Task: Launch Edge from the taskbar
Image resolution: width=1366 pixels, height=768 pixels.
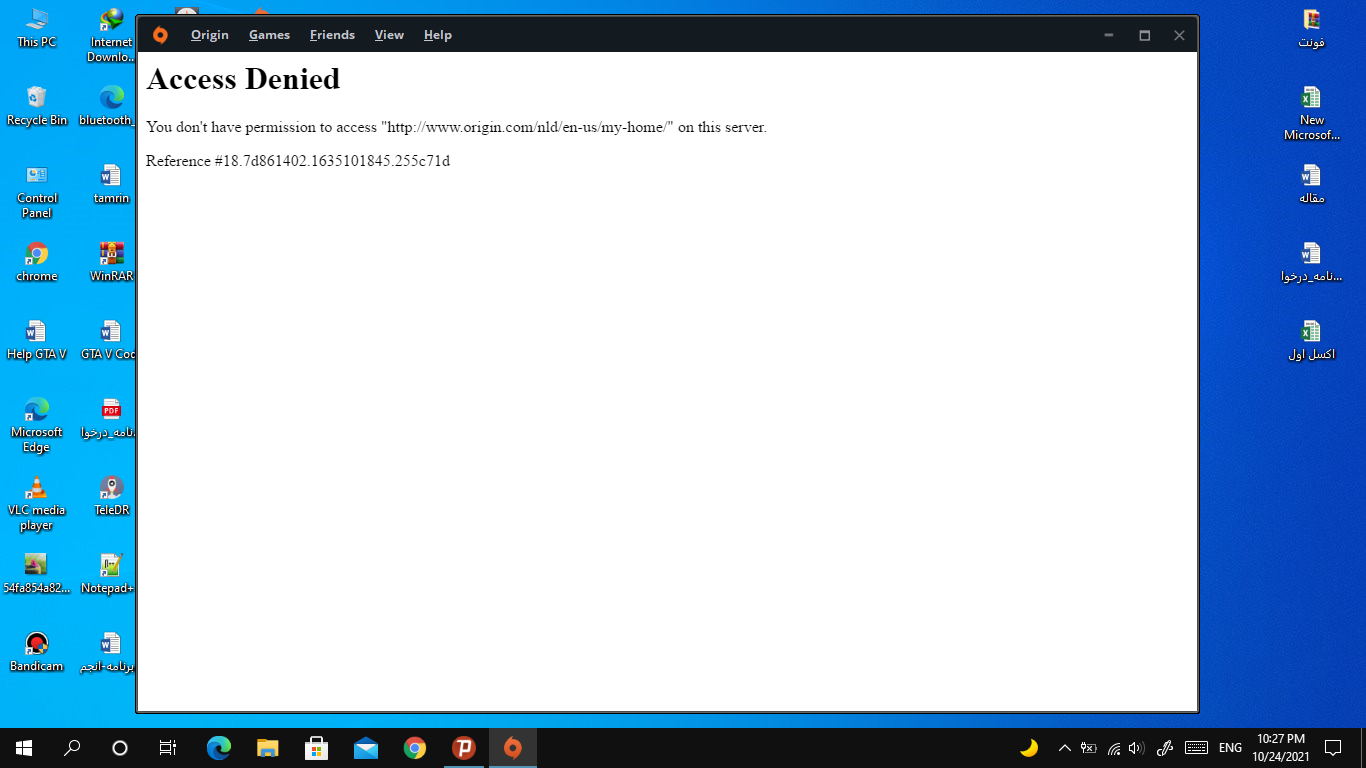Action: point(219,748)
